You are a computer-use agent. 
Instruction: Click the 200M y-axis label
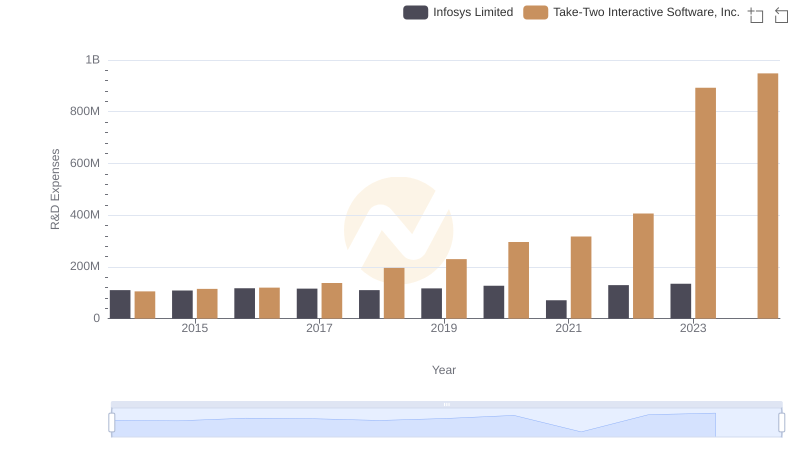click(x=85, y=266)
